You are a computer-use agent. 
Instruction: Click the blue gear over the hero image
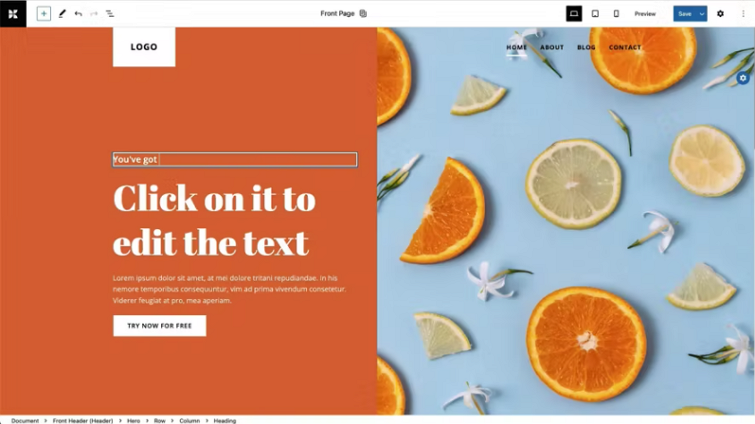pos(743,77)
